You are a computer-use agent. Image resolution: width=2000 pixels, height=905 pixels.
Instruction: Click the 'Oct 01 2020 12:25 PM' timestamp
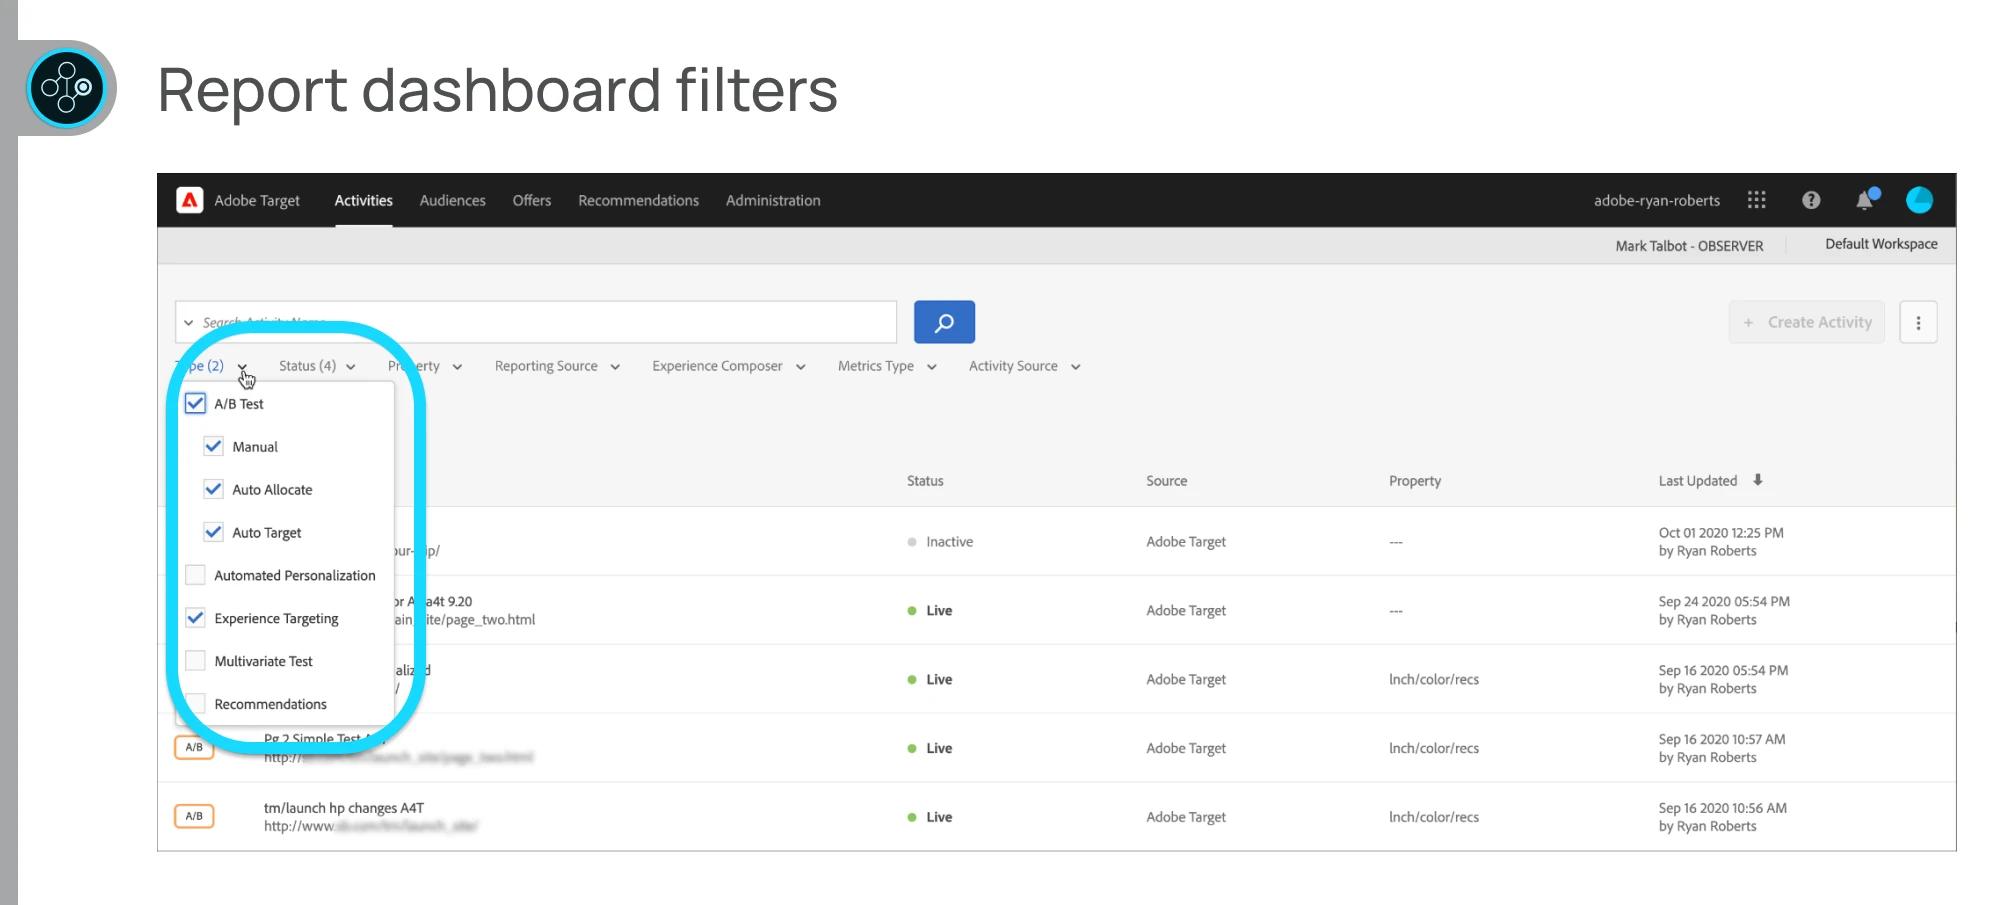point(1721,533)
